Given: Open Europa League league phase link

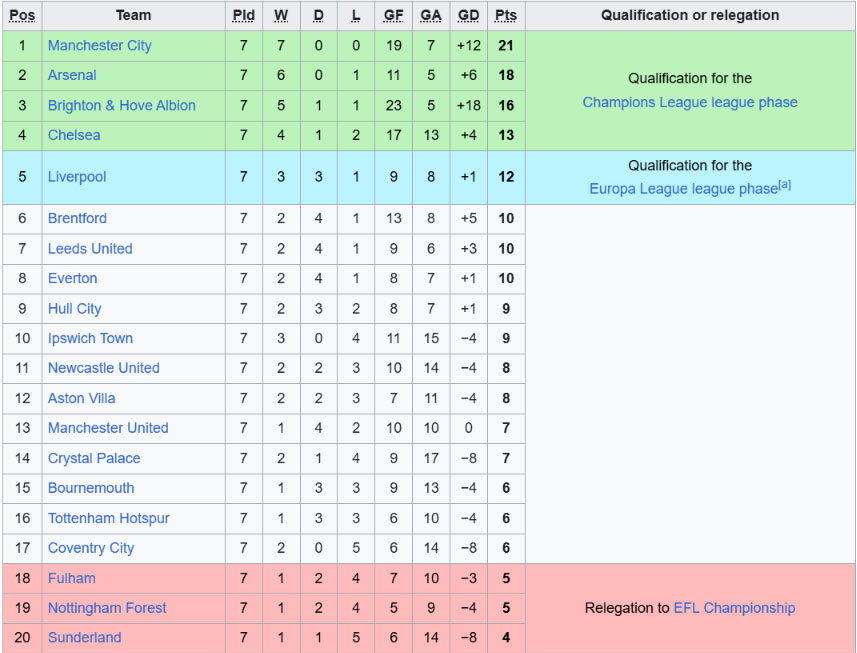Looking at the screenshot, I should (683, 189).
